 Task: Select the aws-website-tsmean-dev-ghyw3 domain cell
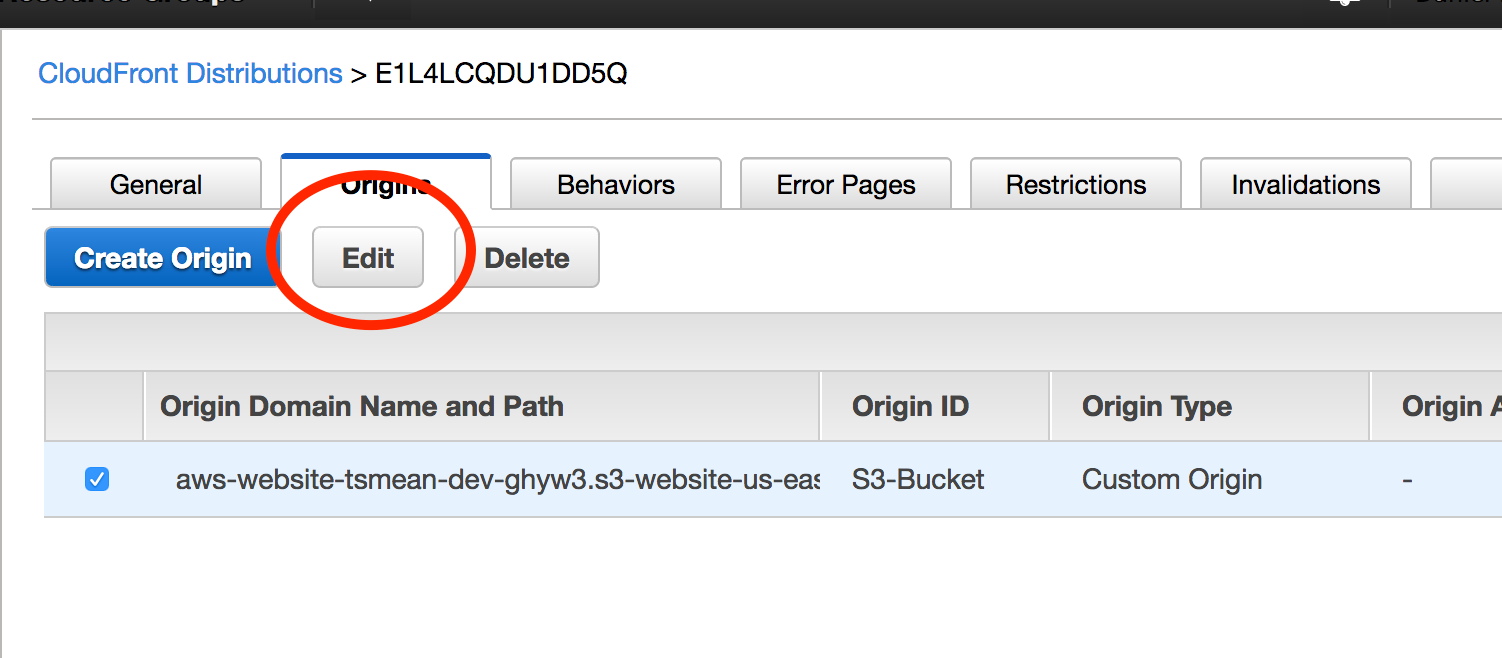point(497,480)
